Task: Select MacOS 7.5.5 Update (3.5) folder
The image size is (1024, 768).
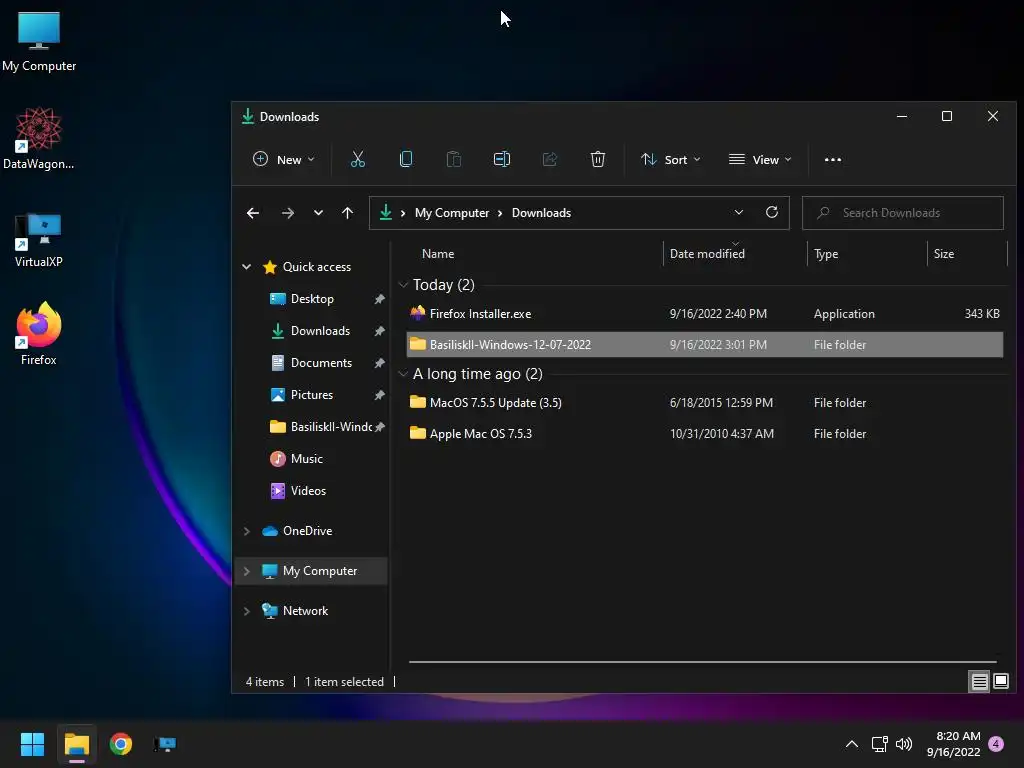Action: [705, 403]
